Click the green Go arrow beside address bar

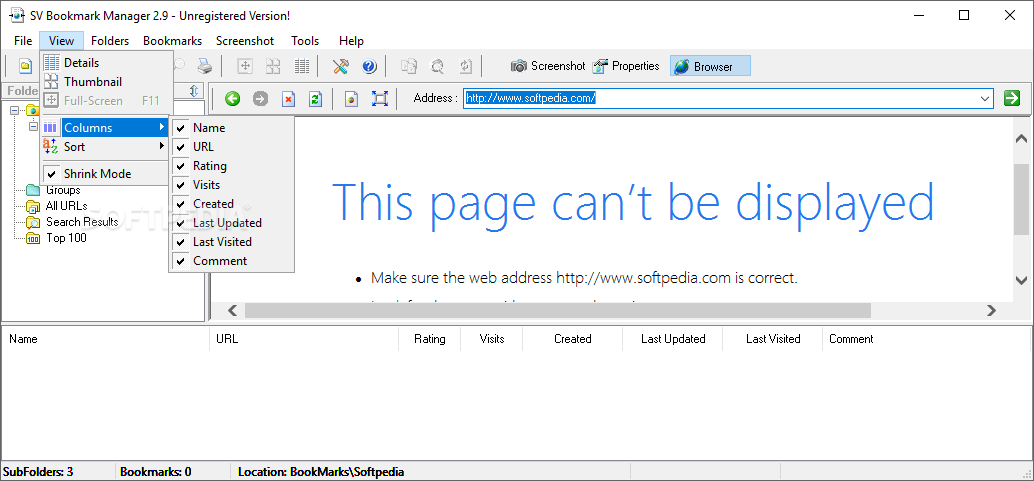point(1012,98)
